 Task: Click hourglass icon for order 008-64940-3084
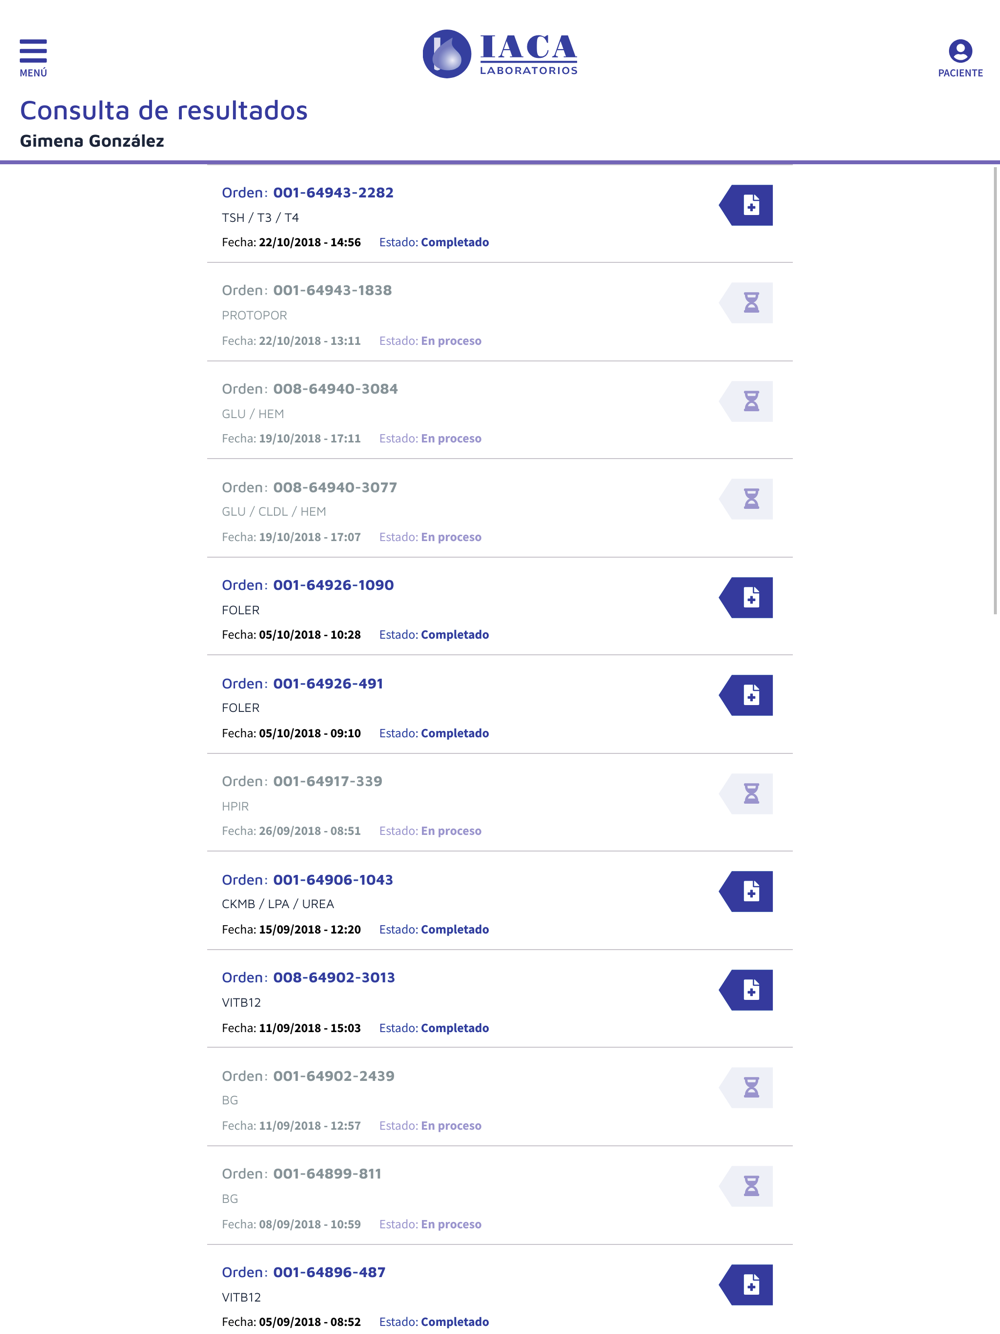(x=746, y=401)
